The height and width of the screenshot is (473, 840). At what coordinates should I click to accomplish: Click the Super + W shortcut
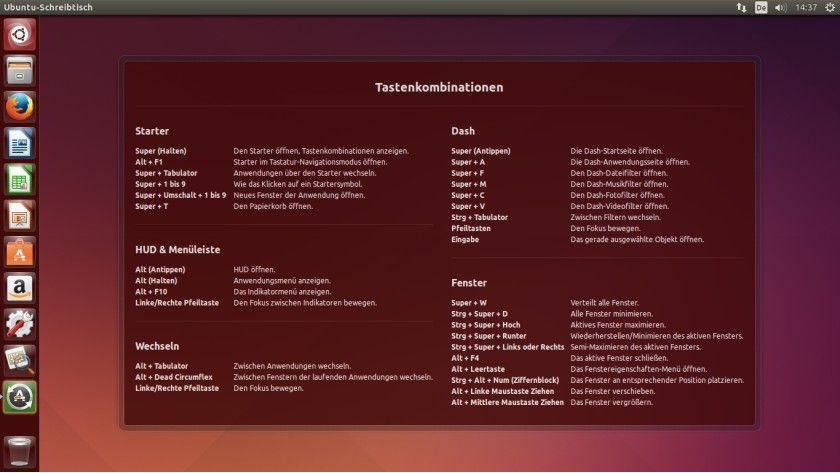tap(469, 303)
